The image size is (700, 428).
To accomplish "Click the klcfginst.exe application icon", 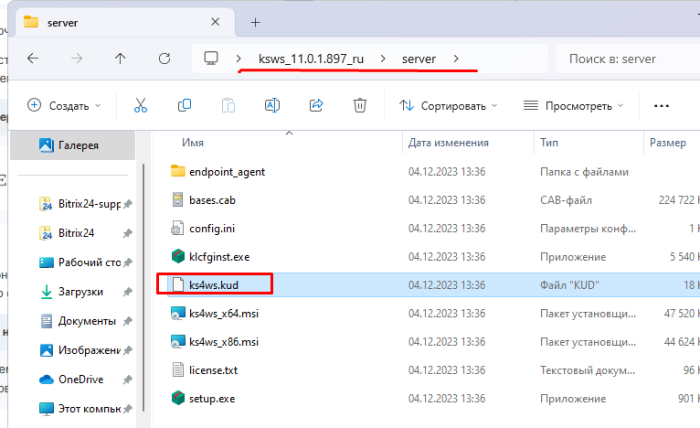I will [178, 256].
